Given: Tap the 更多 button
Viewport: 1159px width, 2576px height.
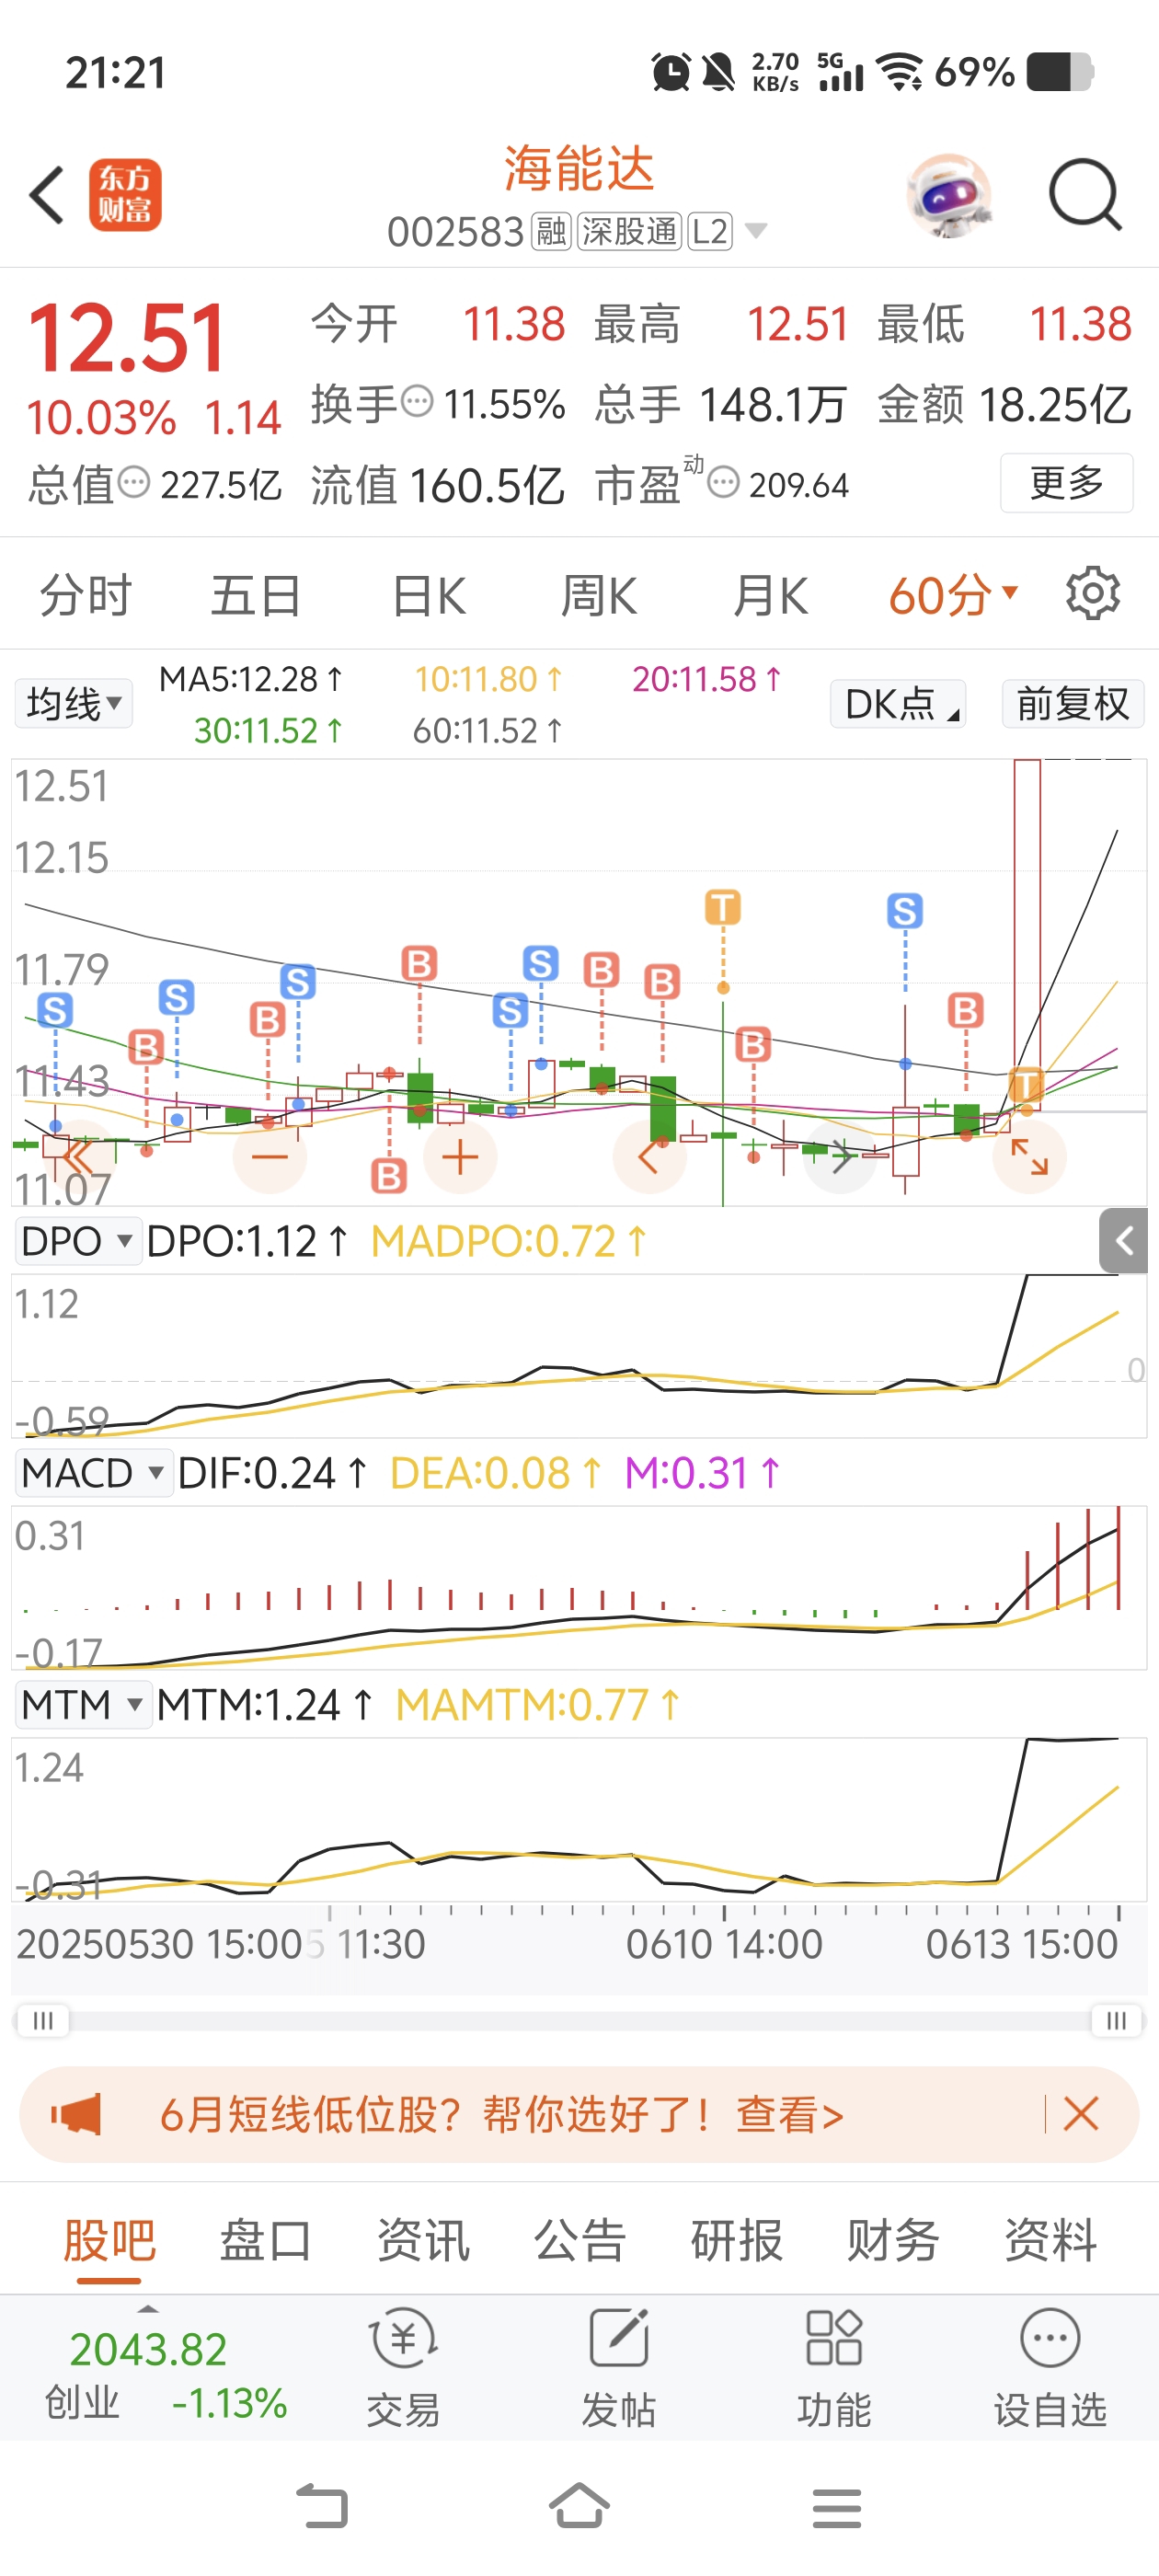Looking at the screenshot, I should pos(1066,483).
